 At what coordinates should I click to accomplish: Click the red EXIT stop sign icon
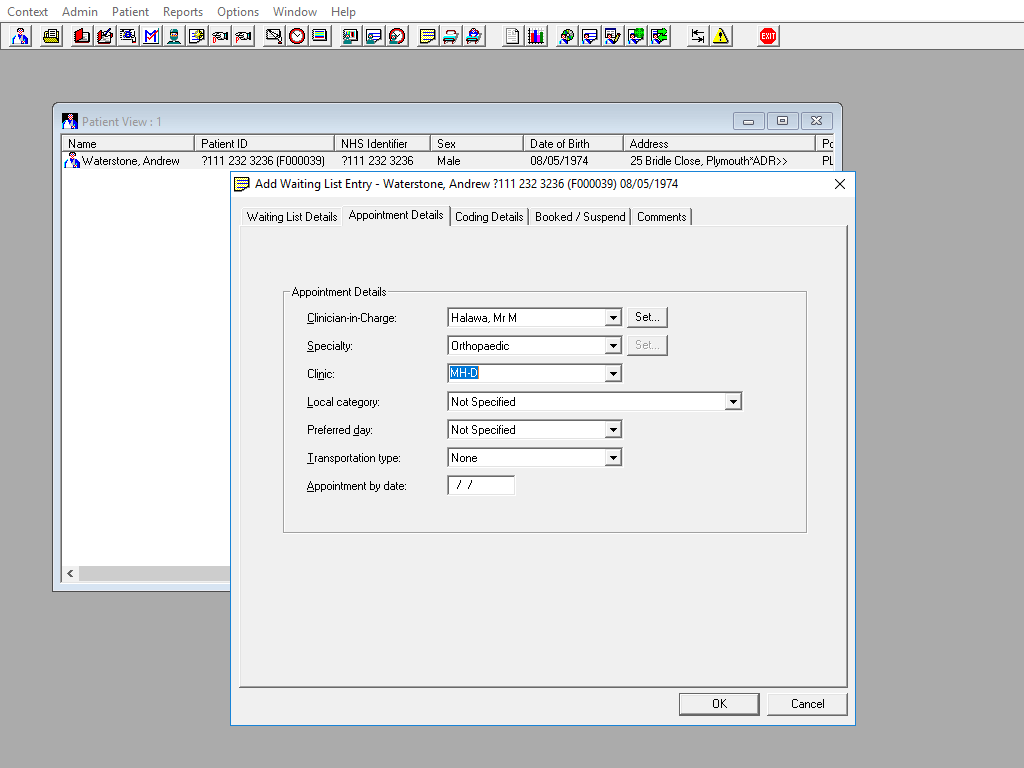[x=768, y=36]
